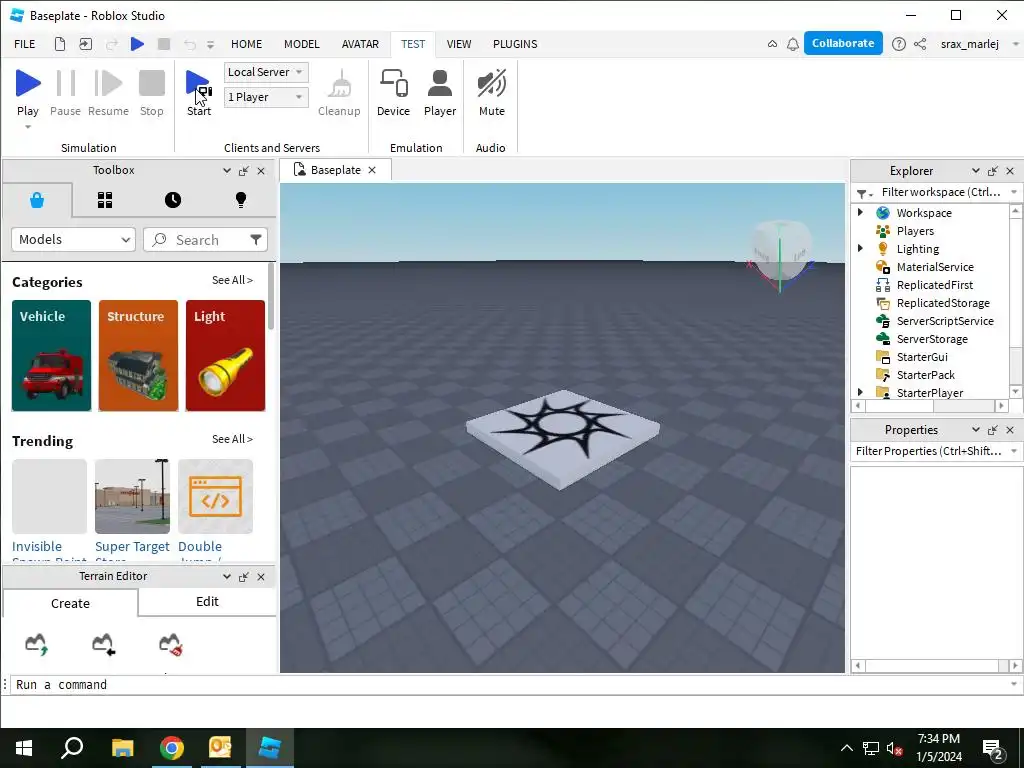Open the Structure category card
Image resolution: width=1024 pixels, height=768 pixels.
click(x=138, y=355)
